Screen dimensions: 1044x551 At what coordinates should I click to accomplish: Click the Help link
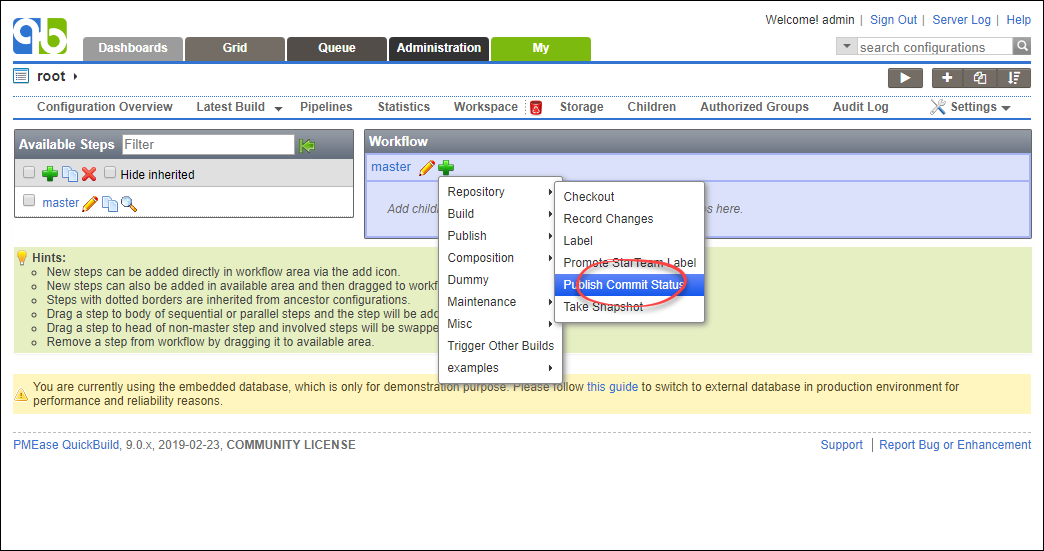tap(1019, 20)
